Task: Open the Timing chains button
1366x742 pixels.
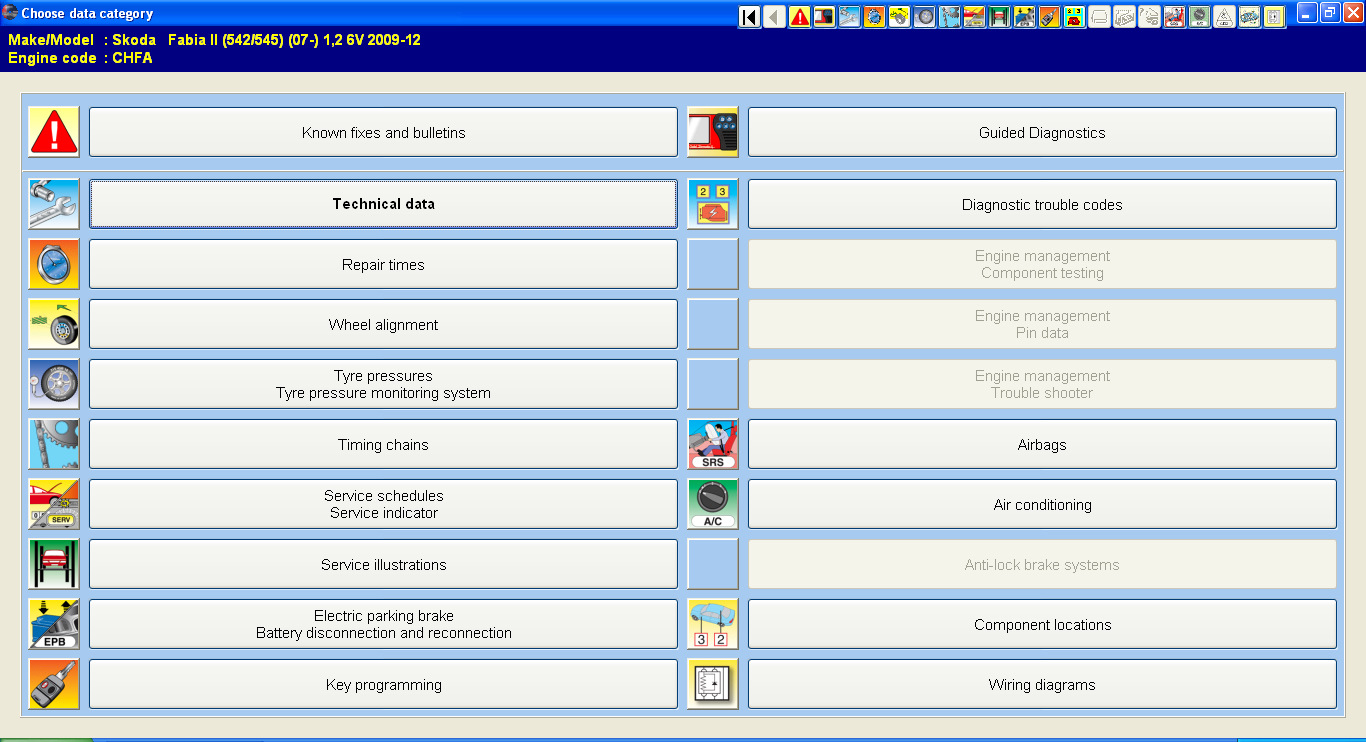Action: [383, 444]
